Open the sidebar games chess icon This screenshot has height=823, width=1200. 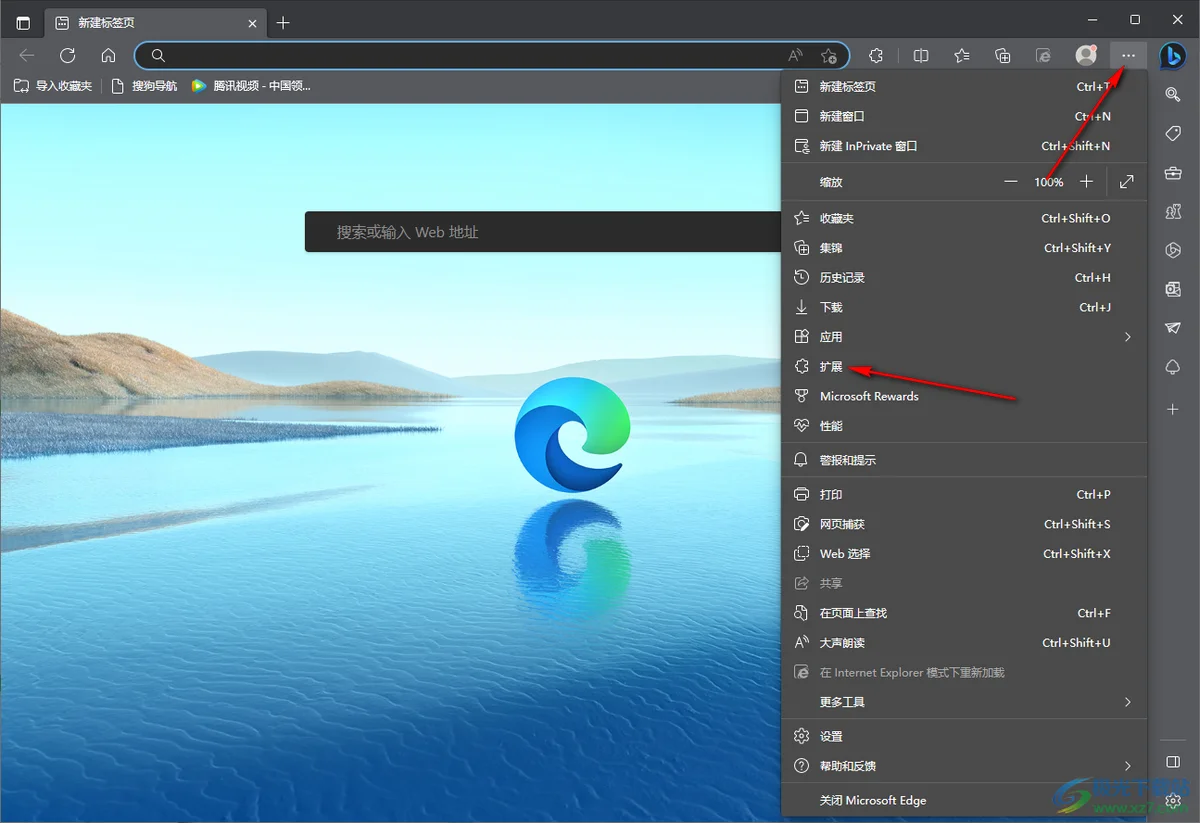[1173, 212]
